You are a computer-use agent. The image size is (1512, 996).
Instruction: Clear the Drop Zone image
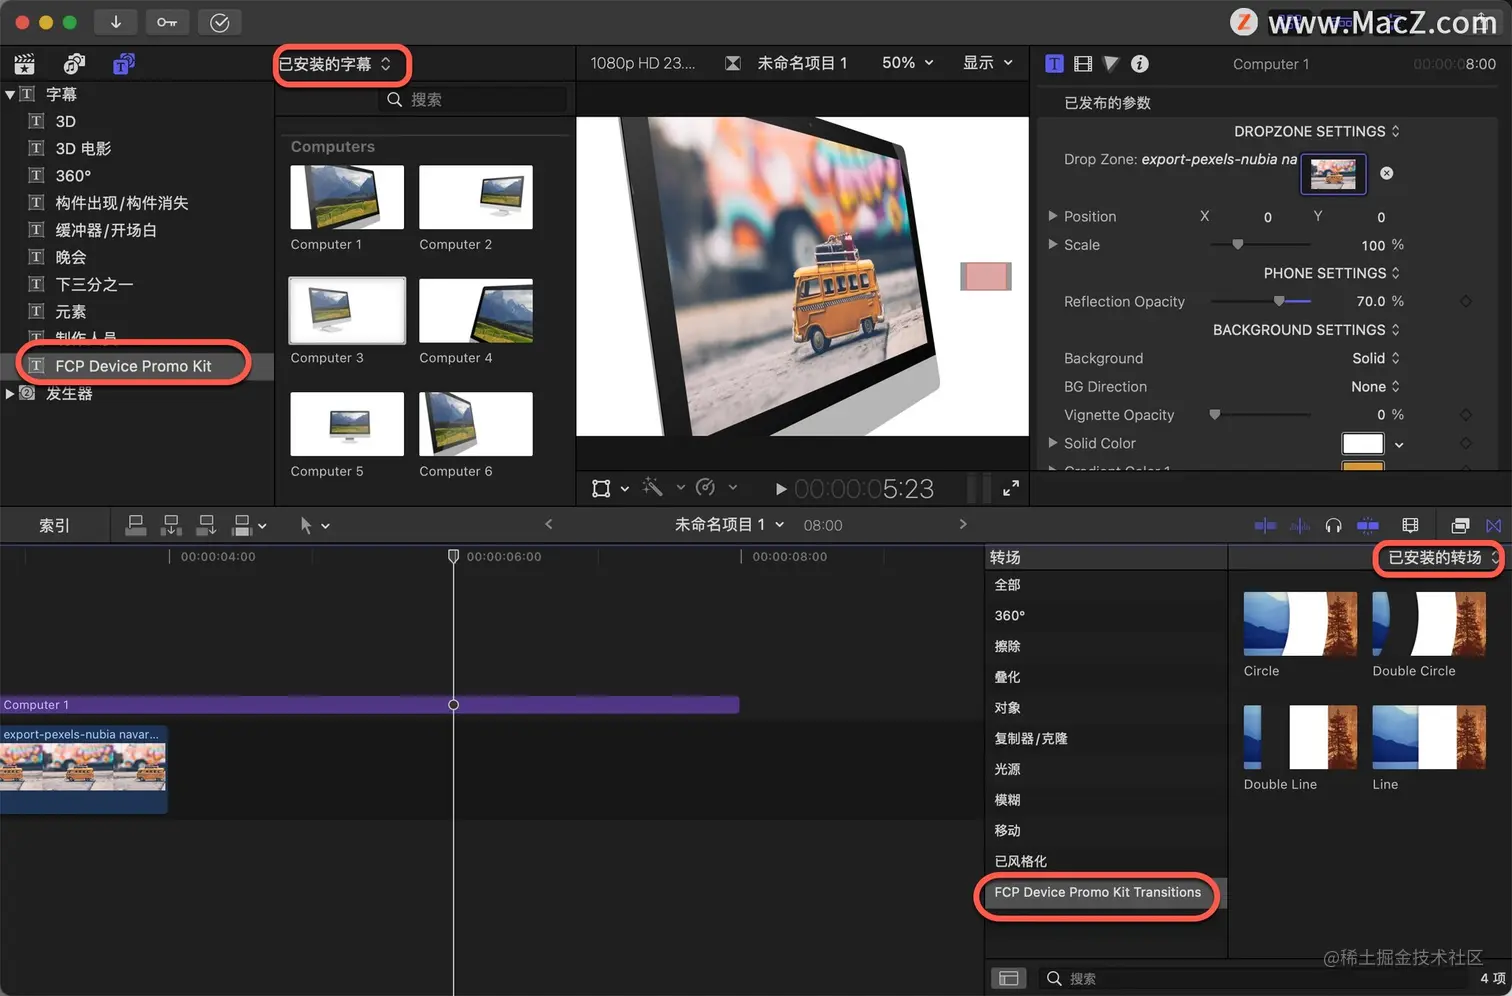tap(1386, 173)
